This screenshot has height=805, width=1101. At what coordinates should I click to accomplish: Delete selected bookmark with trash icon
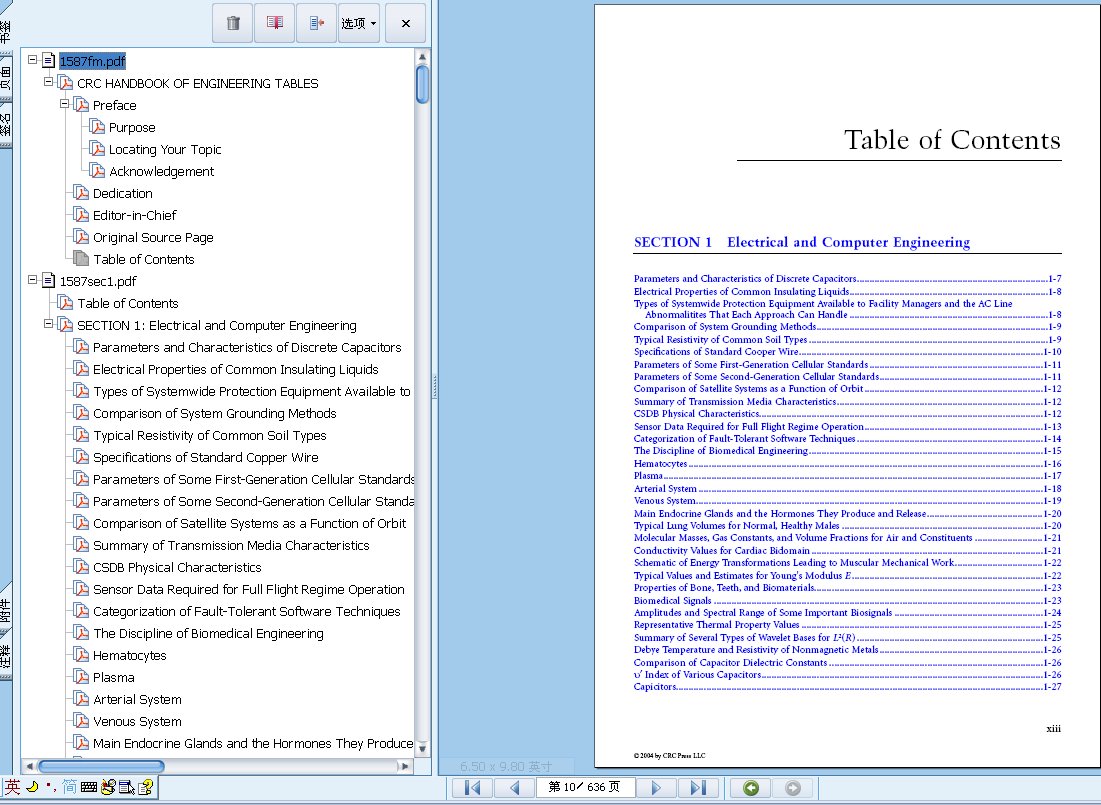tap(232, 23)
